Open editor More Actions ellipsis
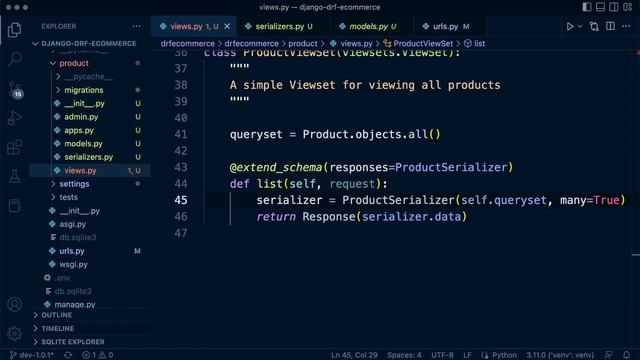The width and height of the screenshot is (640, 360). (626, 27)
